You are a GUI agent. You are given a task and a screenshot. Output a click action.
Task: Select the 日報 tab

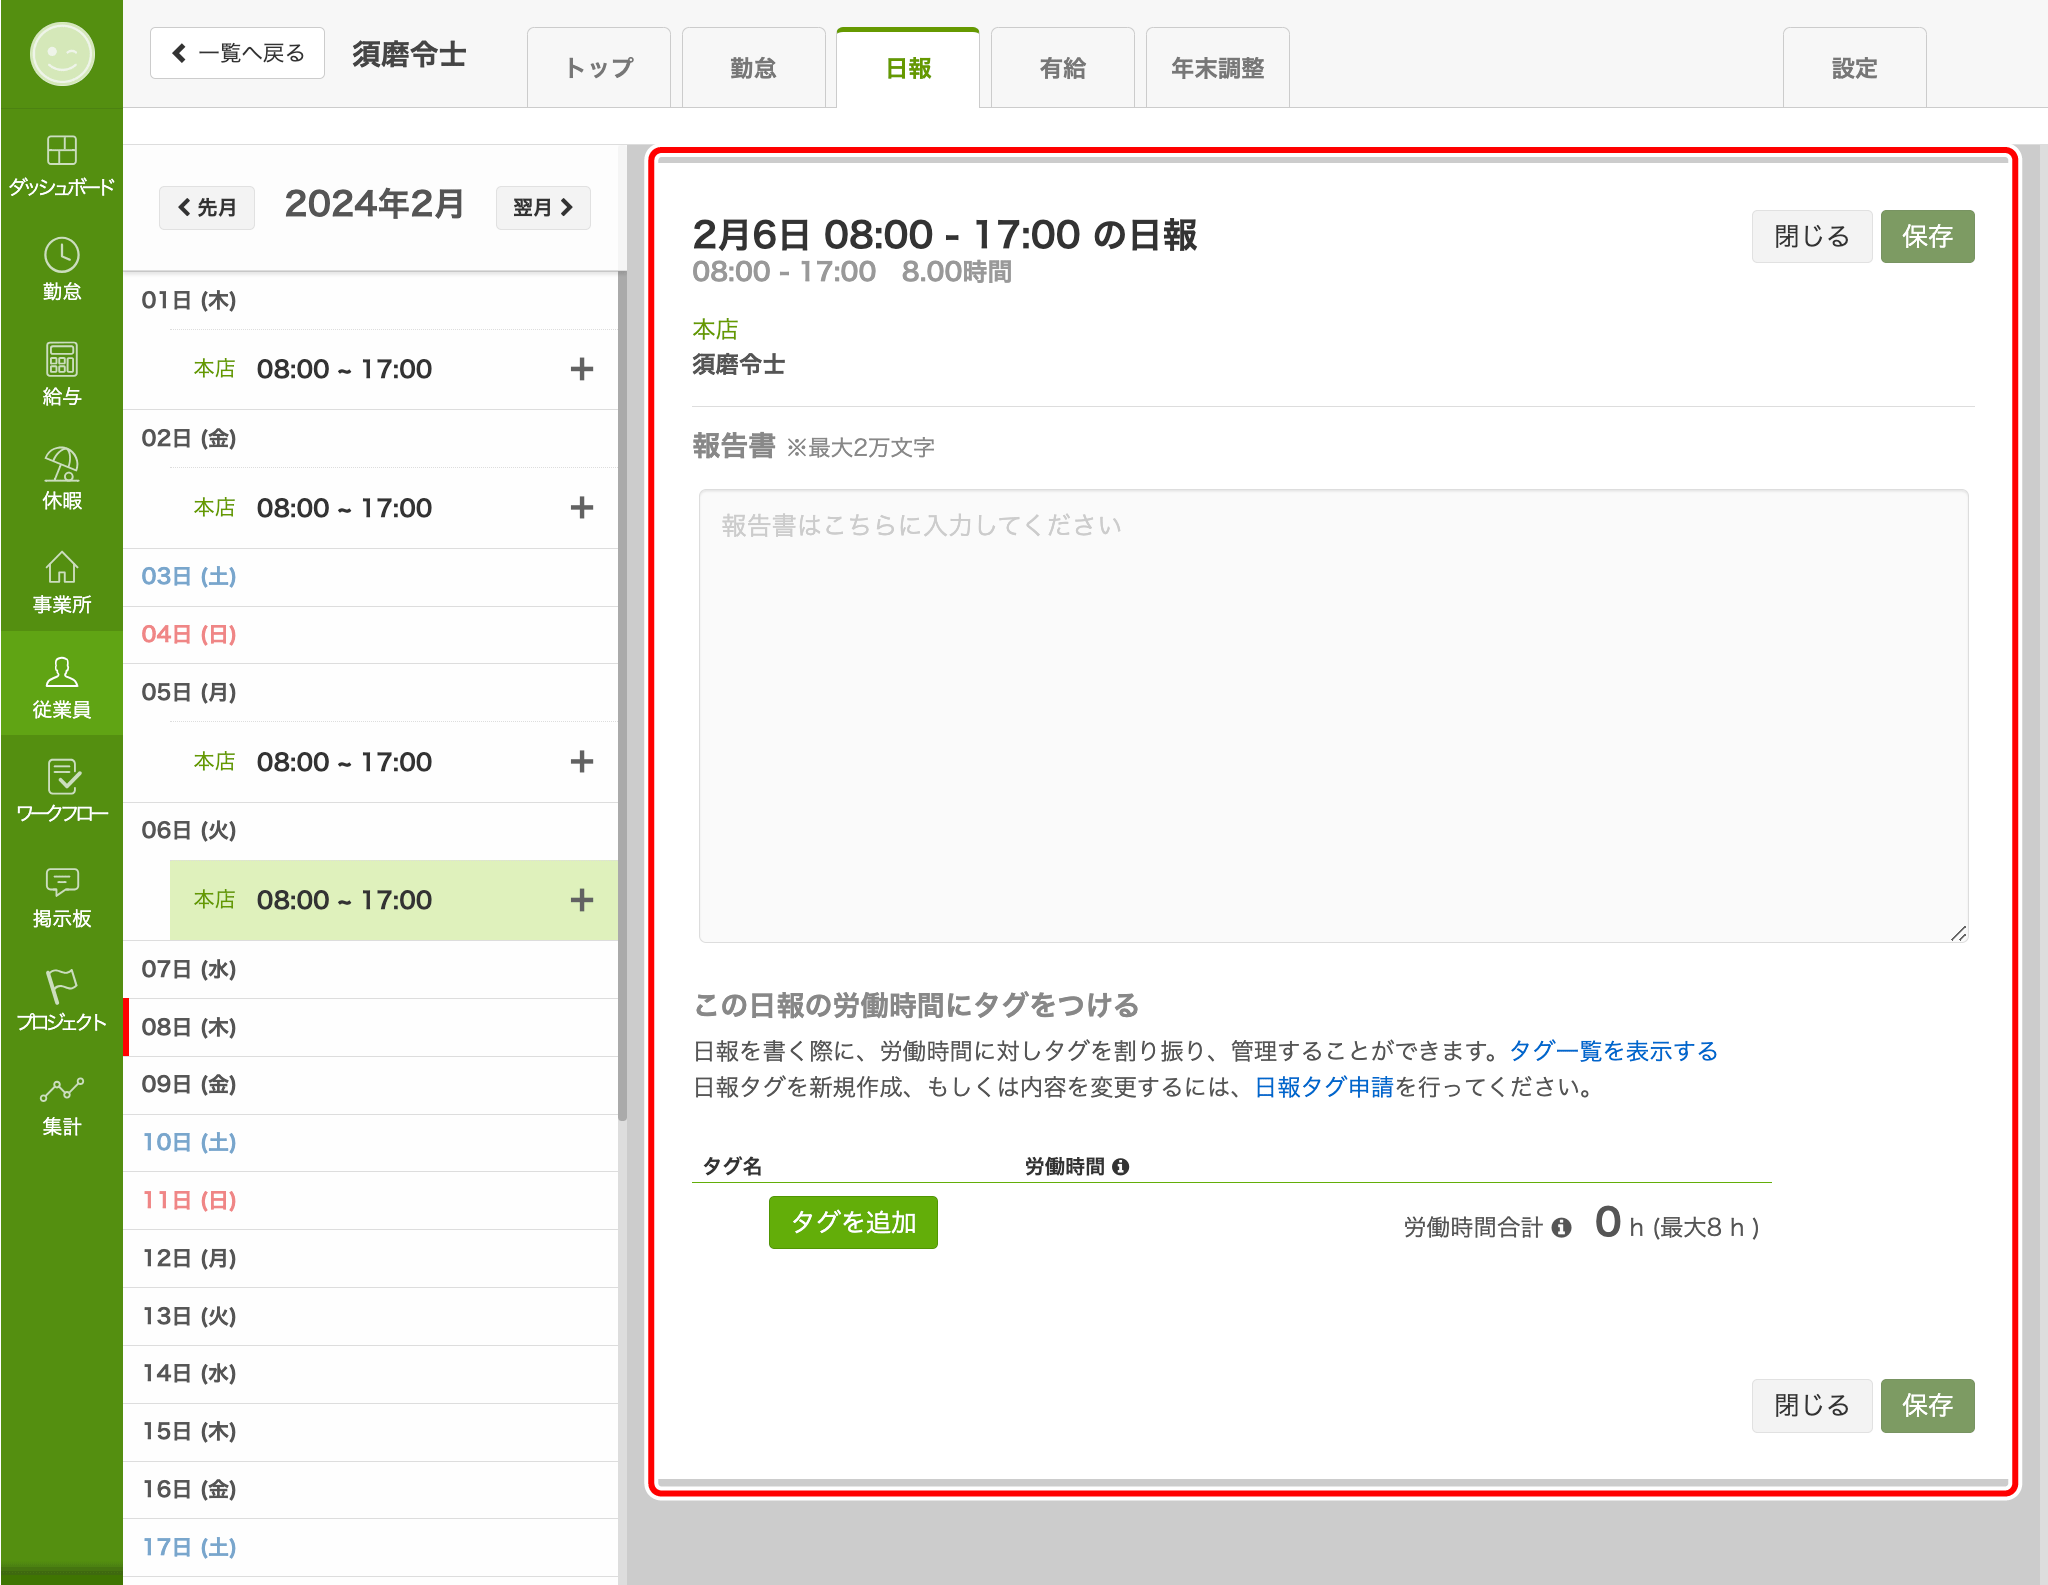[908, 68]
